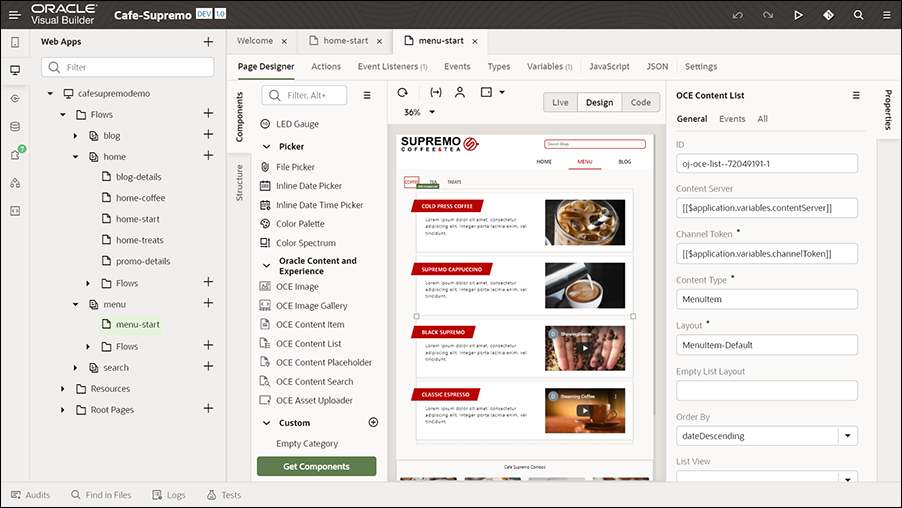The width and height of the screenshot is (902, 508).
Task: Open components palette options menu
Action: tap(367, 96)
